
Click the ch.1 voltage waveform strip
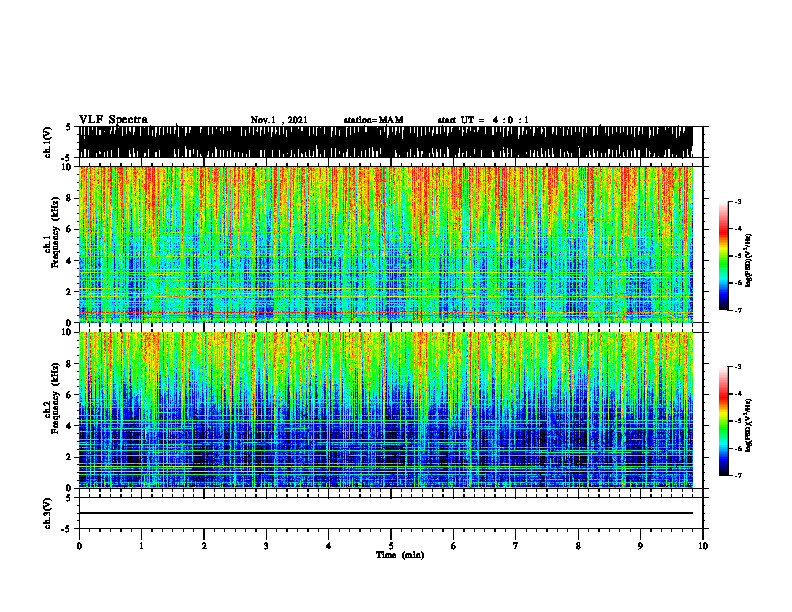coord(385,142)
